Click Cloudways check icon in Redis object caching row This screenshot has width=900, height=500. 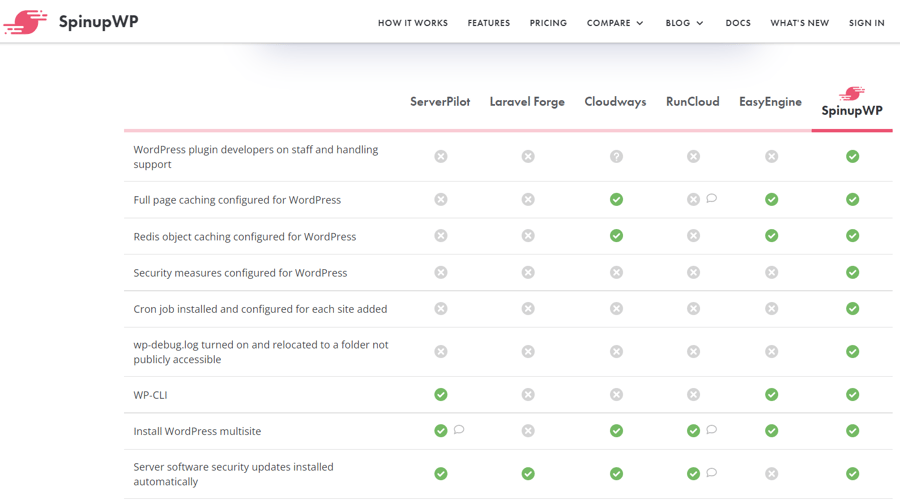point(616,235)
